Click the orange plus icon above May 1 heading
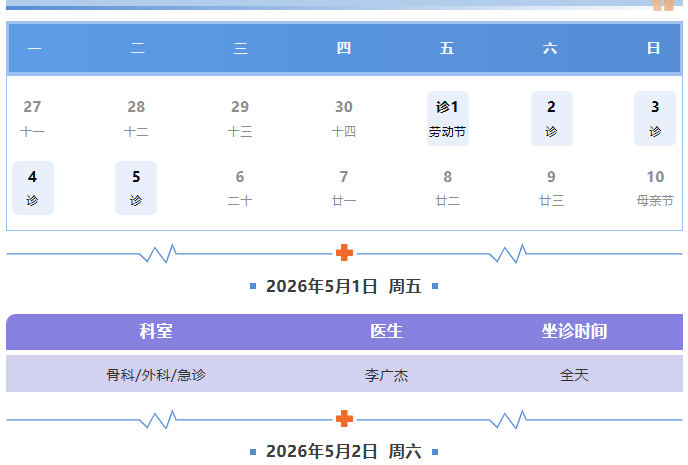Screen dimensions: 688x465 344,252
